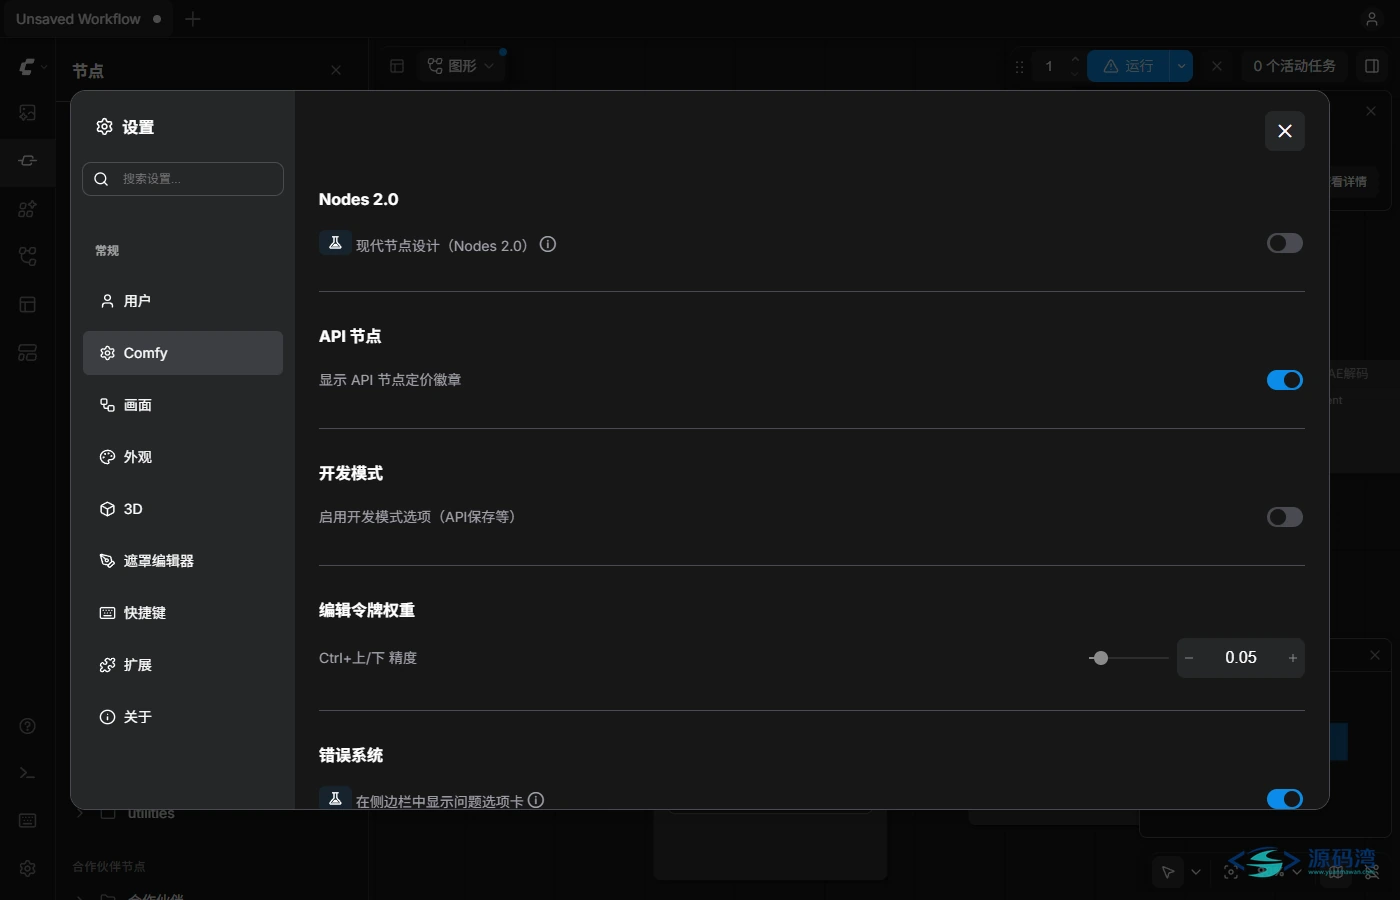Increase the batch count with the up arrow

(1075, 59)
